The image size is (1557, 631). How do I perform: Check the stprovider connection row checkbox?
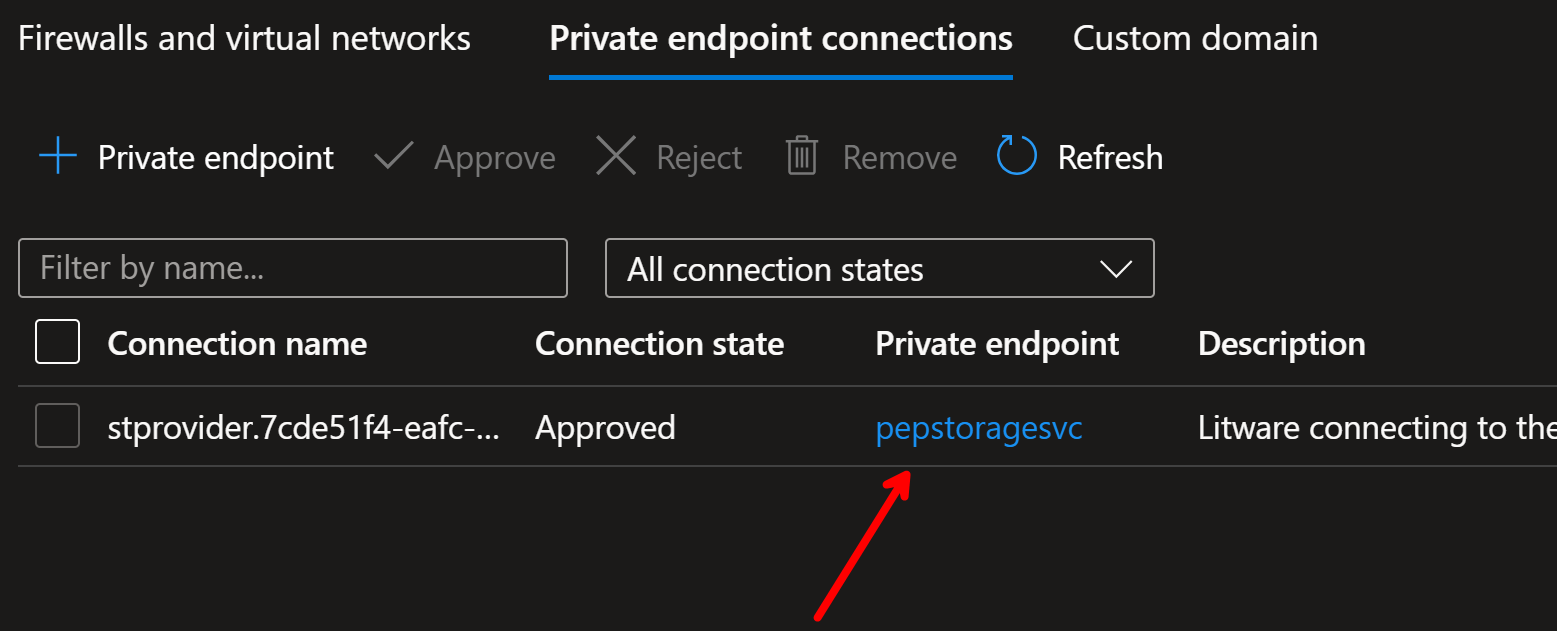pyautogui.click(x=57, y=426)
